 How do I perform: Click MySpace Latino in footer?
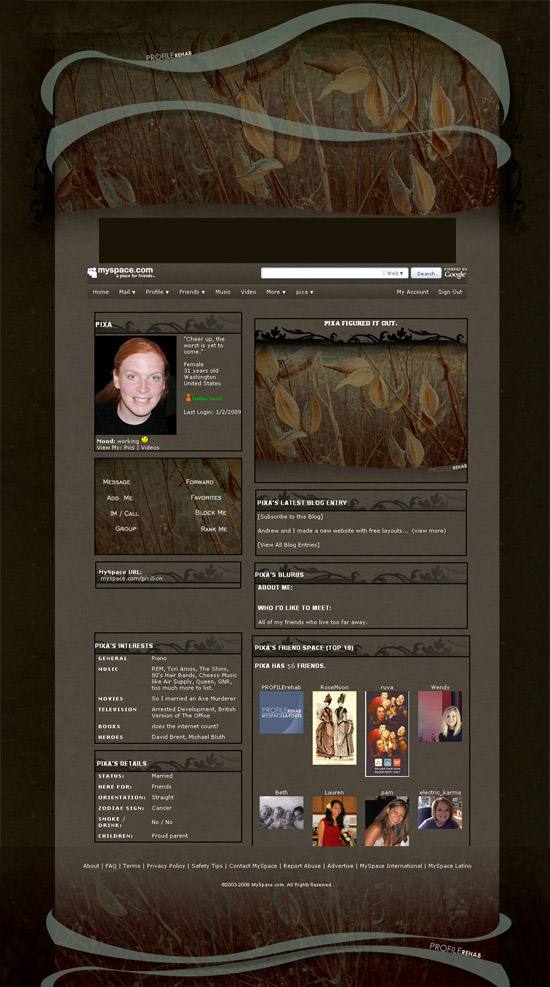click(450, 866)
